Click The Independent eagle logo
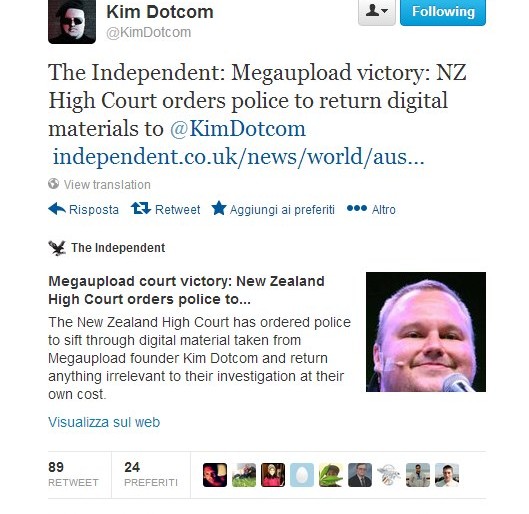This screenshot has height=514, width=529. tap(57, 248)
